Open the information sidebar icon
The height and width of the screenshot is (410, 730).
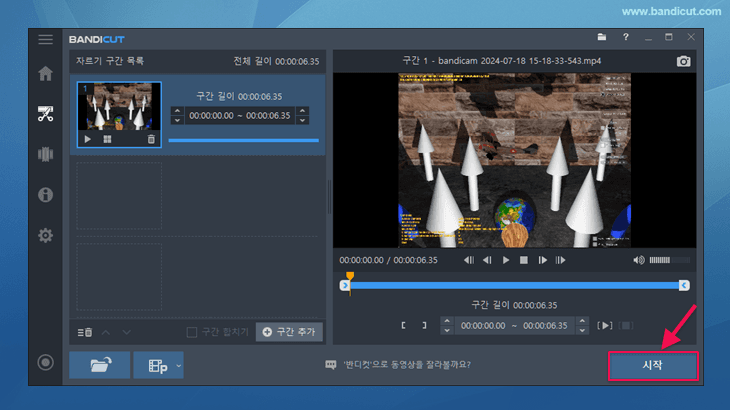click(45, 195)
